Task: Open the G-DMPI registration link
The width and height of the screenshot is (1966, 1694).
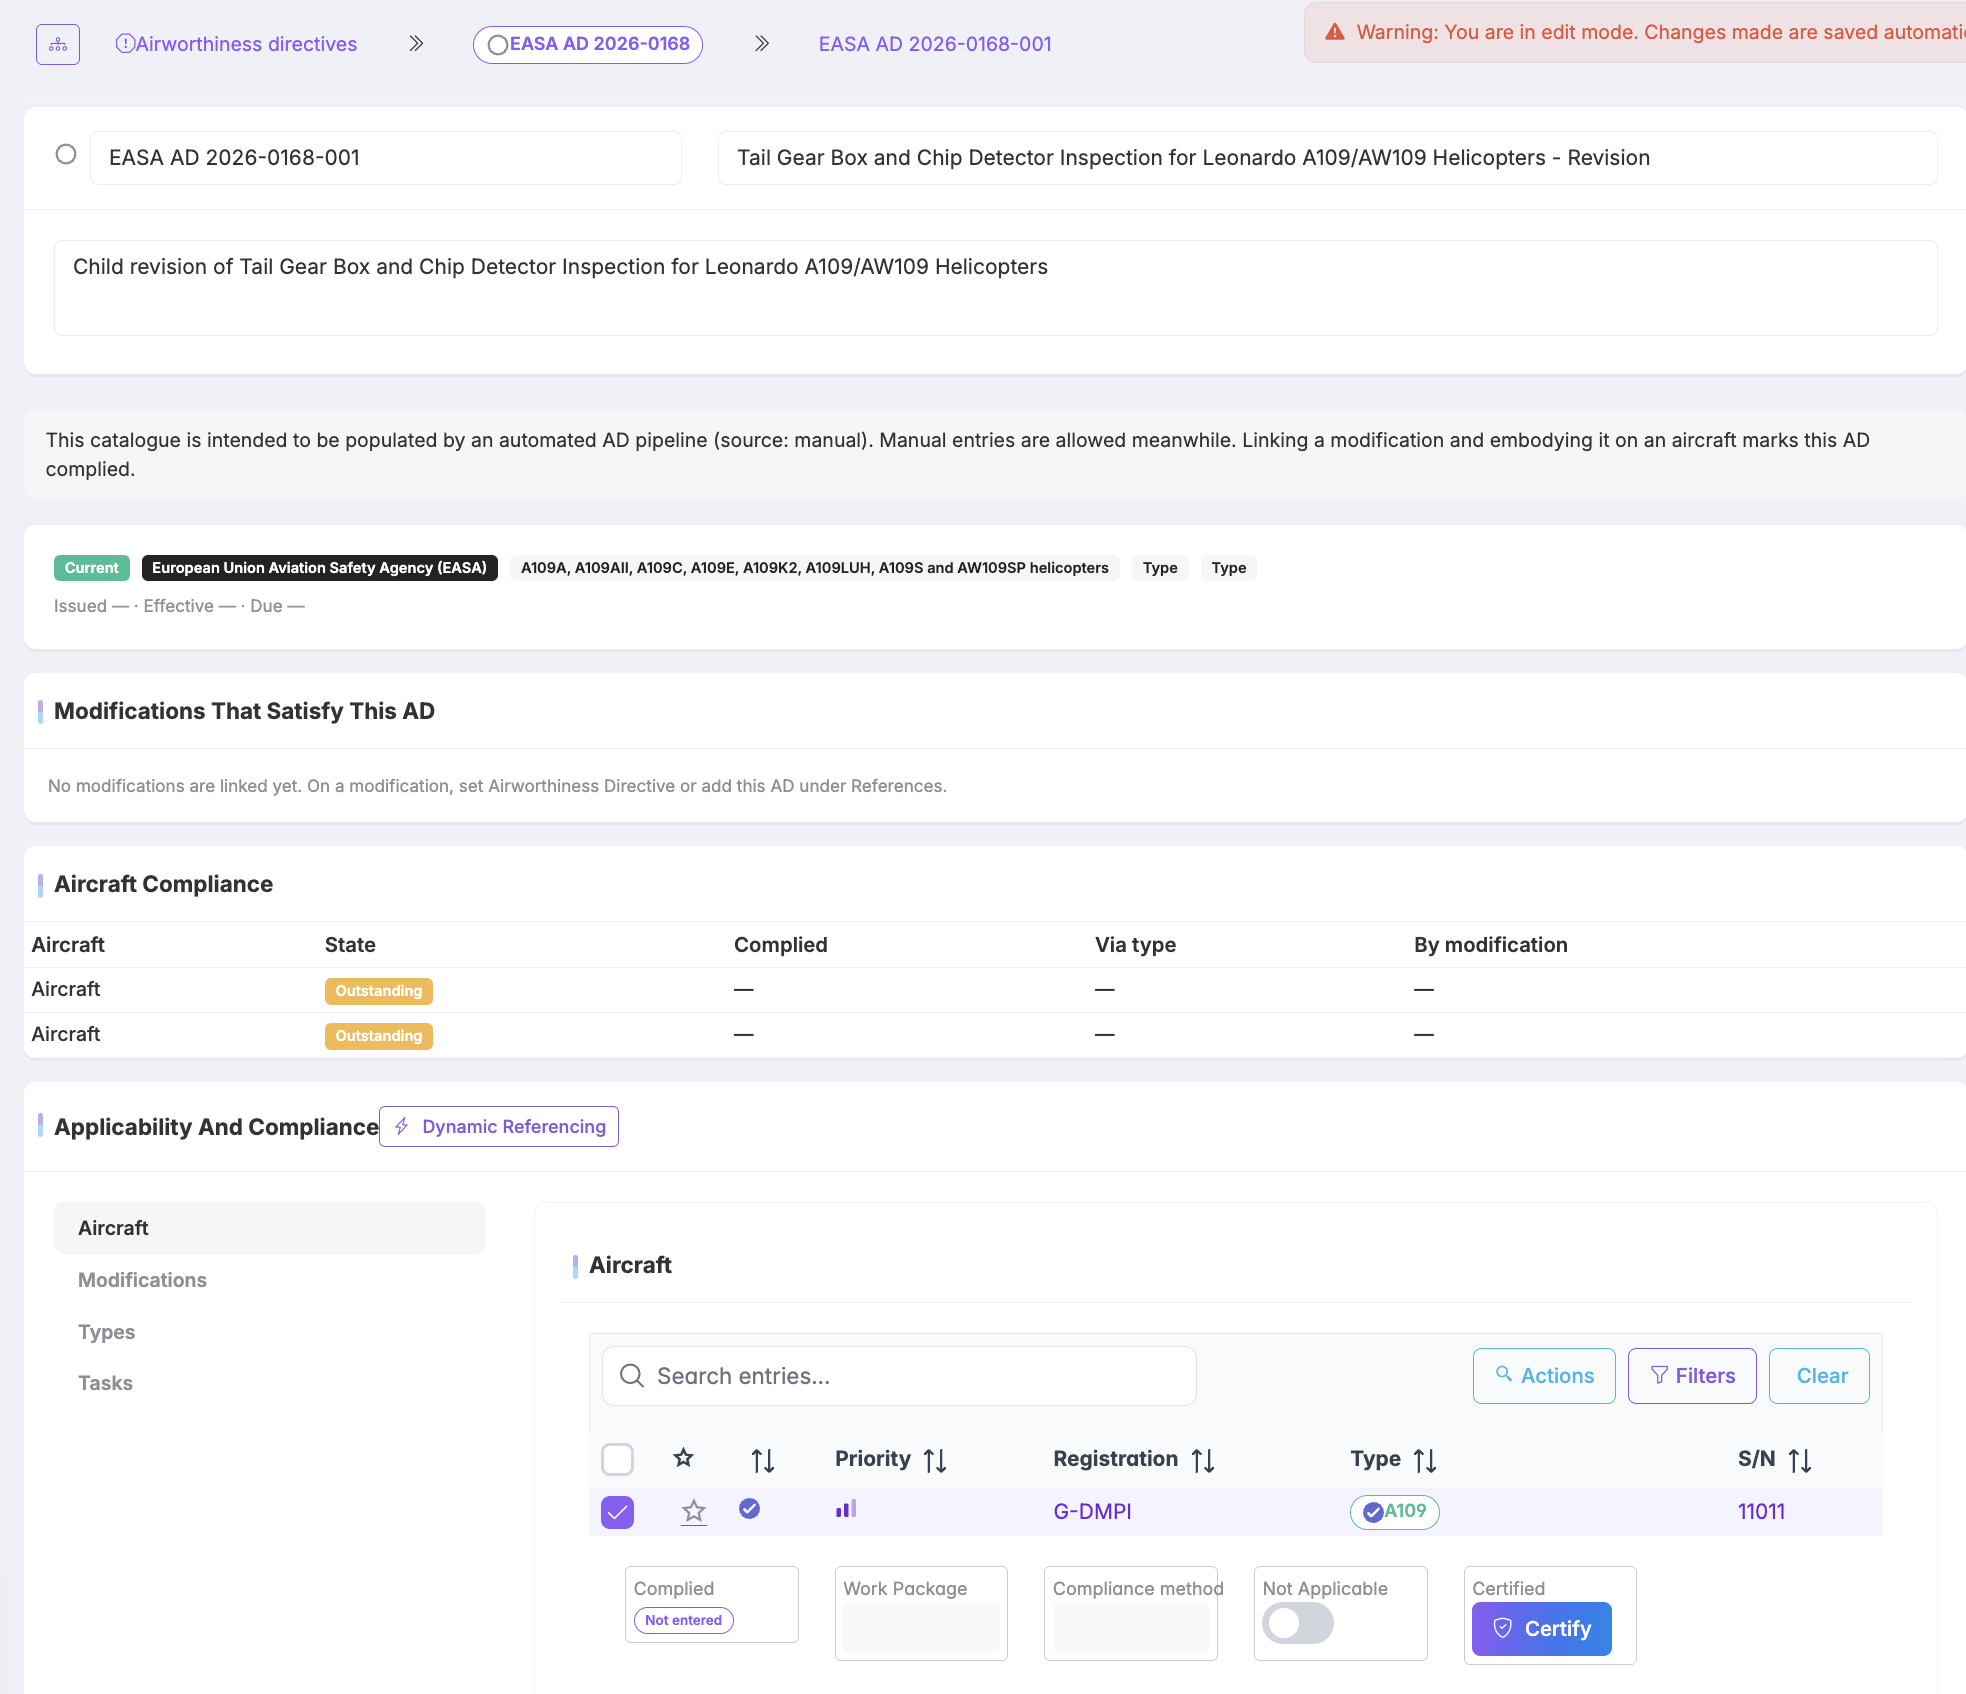Action: tap(1092, 1512)
